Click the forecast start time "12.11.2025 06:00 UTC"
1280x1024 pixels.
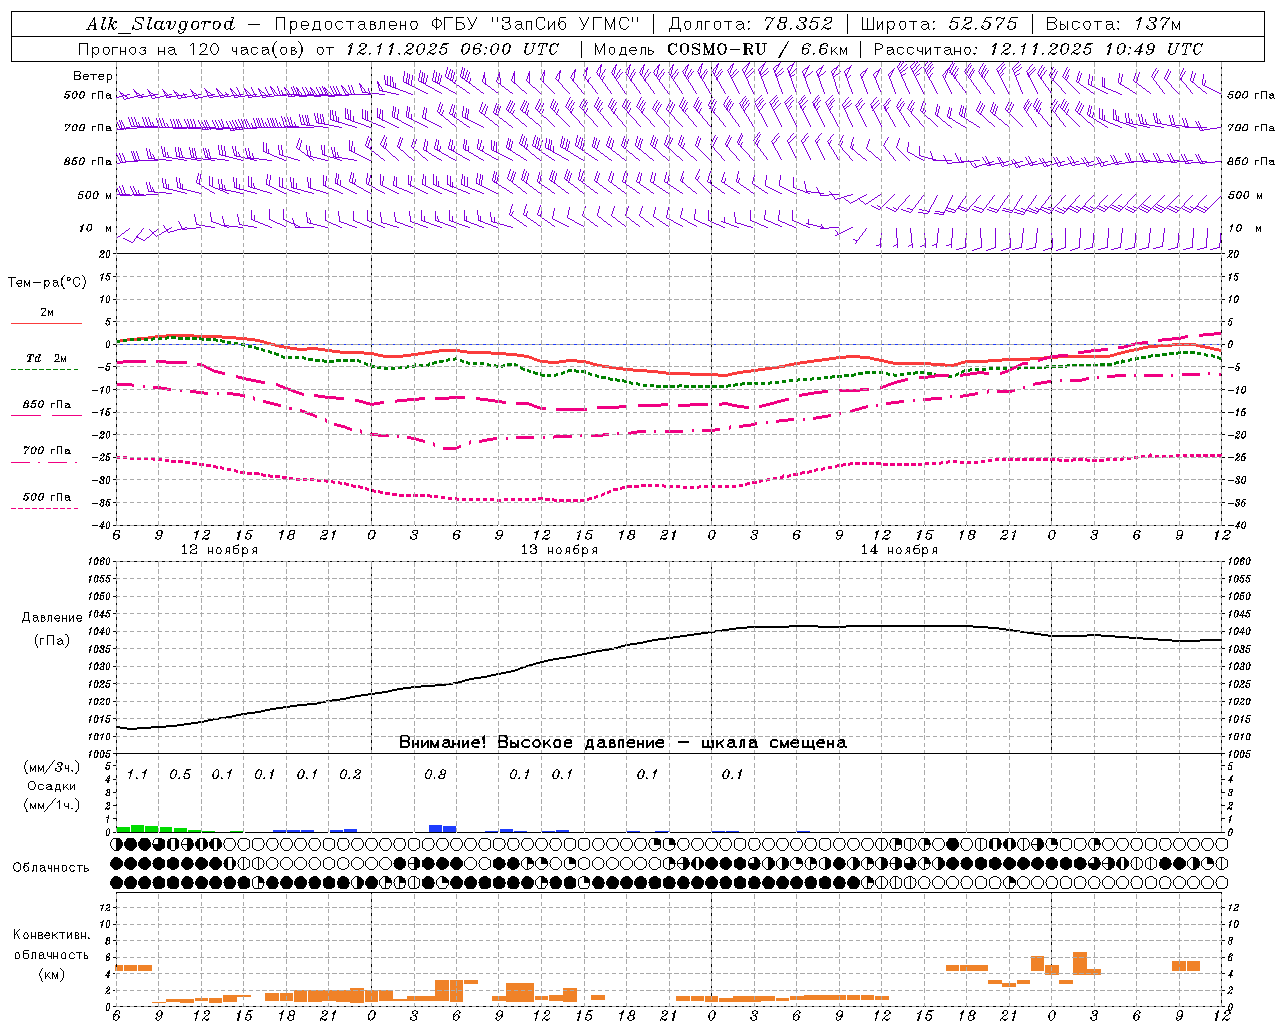click(x=452, y=49)
